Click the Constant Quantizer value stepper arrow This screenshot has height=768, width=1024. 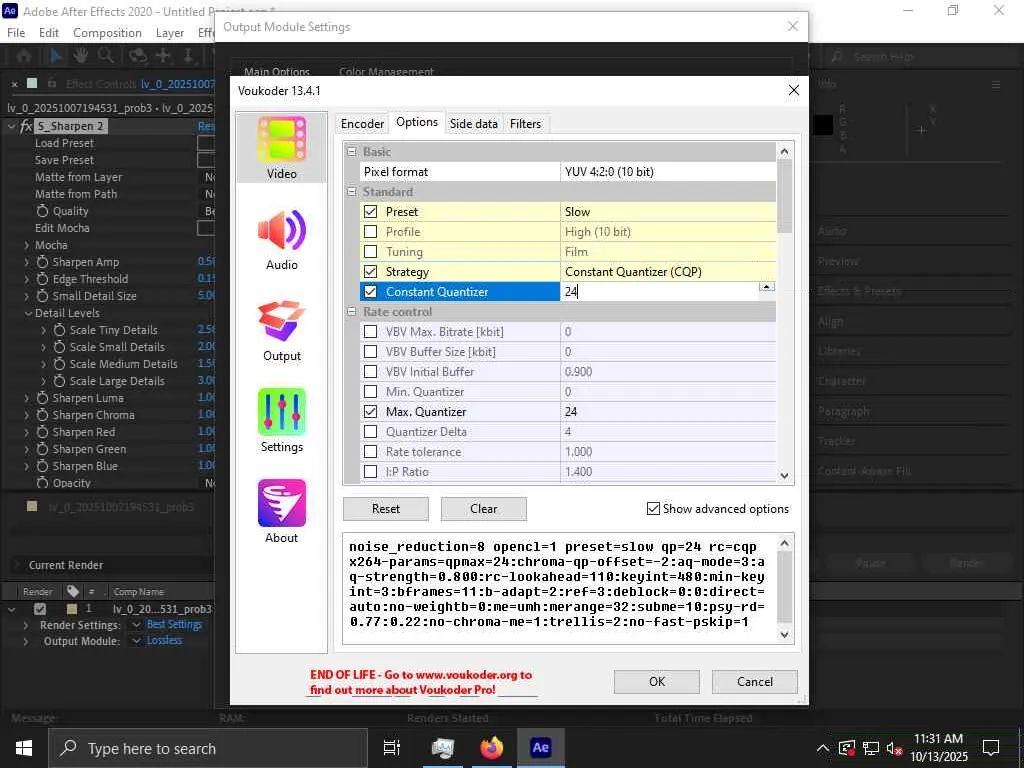[767, 287]
